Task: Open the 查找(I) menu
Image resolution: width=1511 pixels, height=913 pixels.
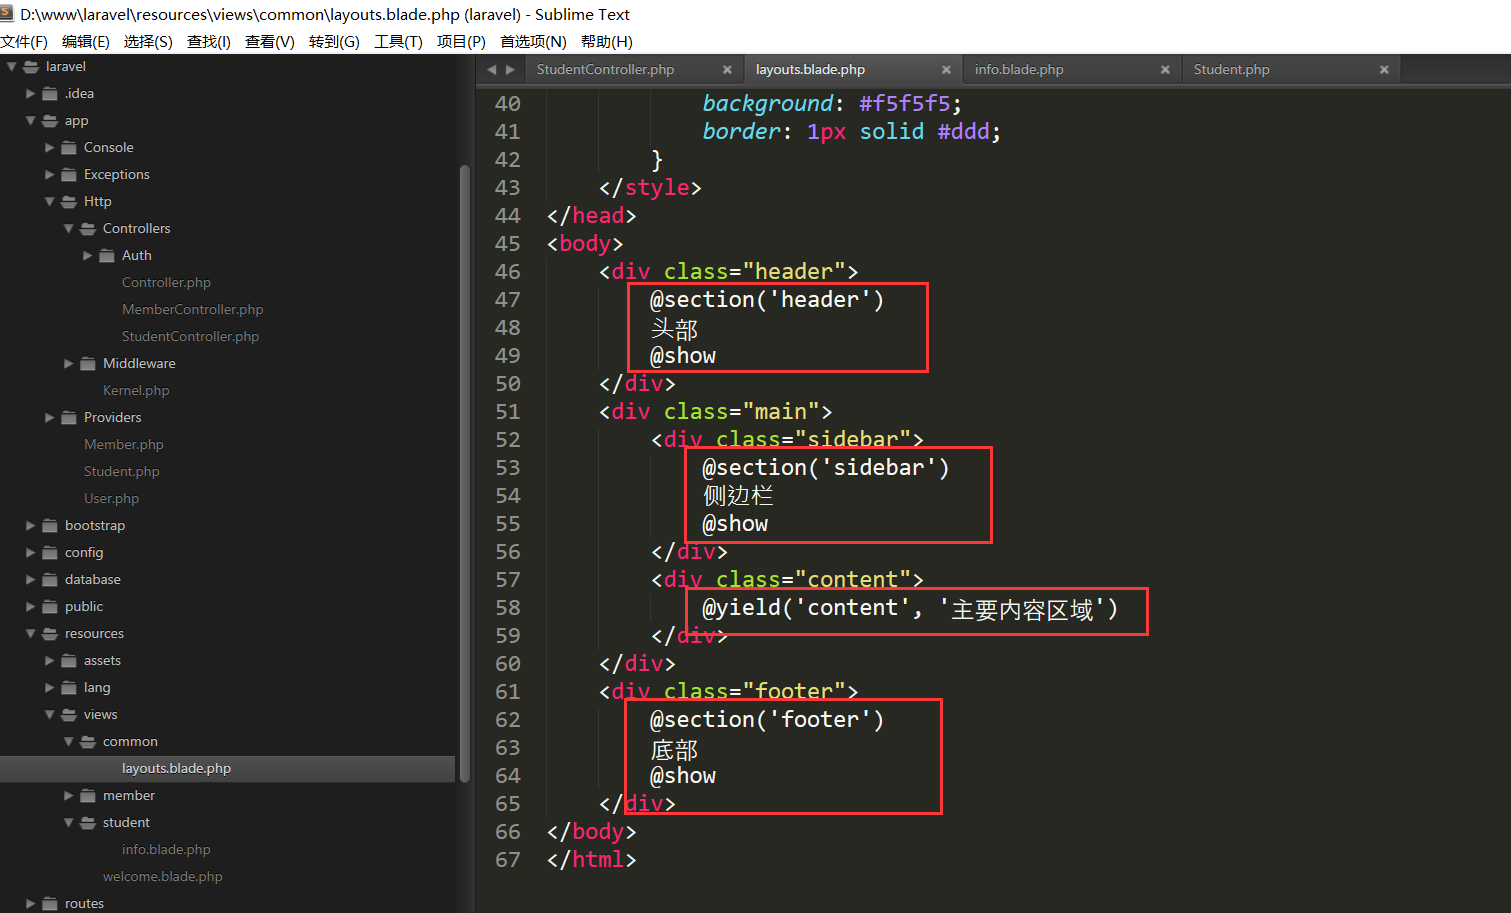Action: click(209, 41)
